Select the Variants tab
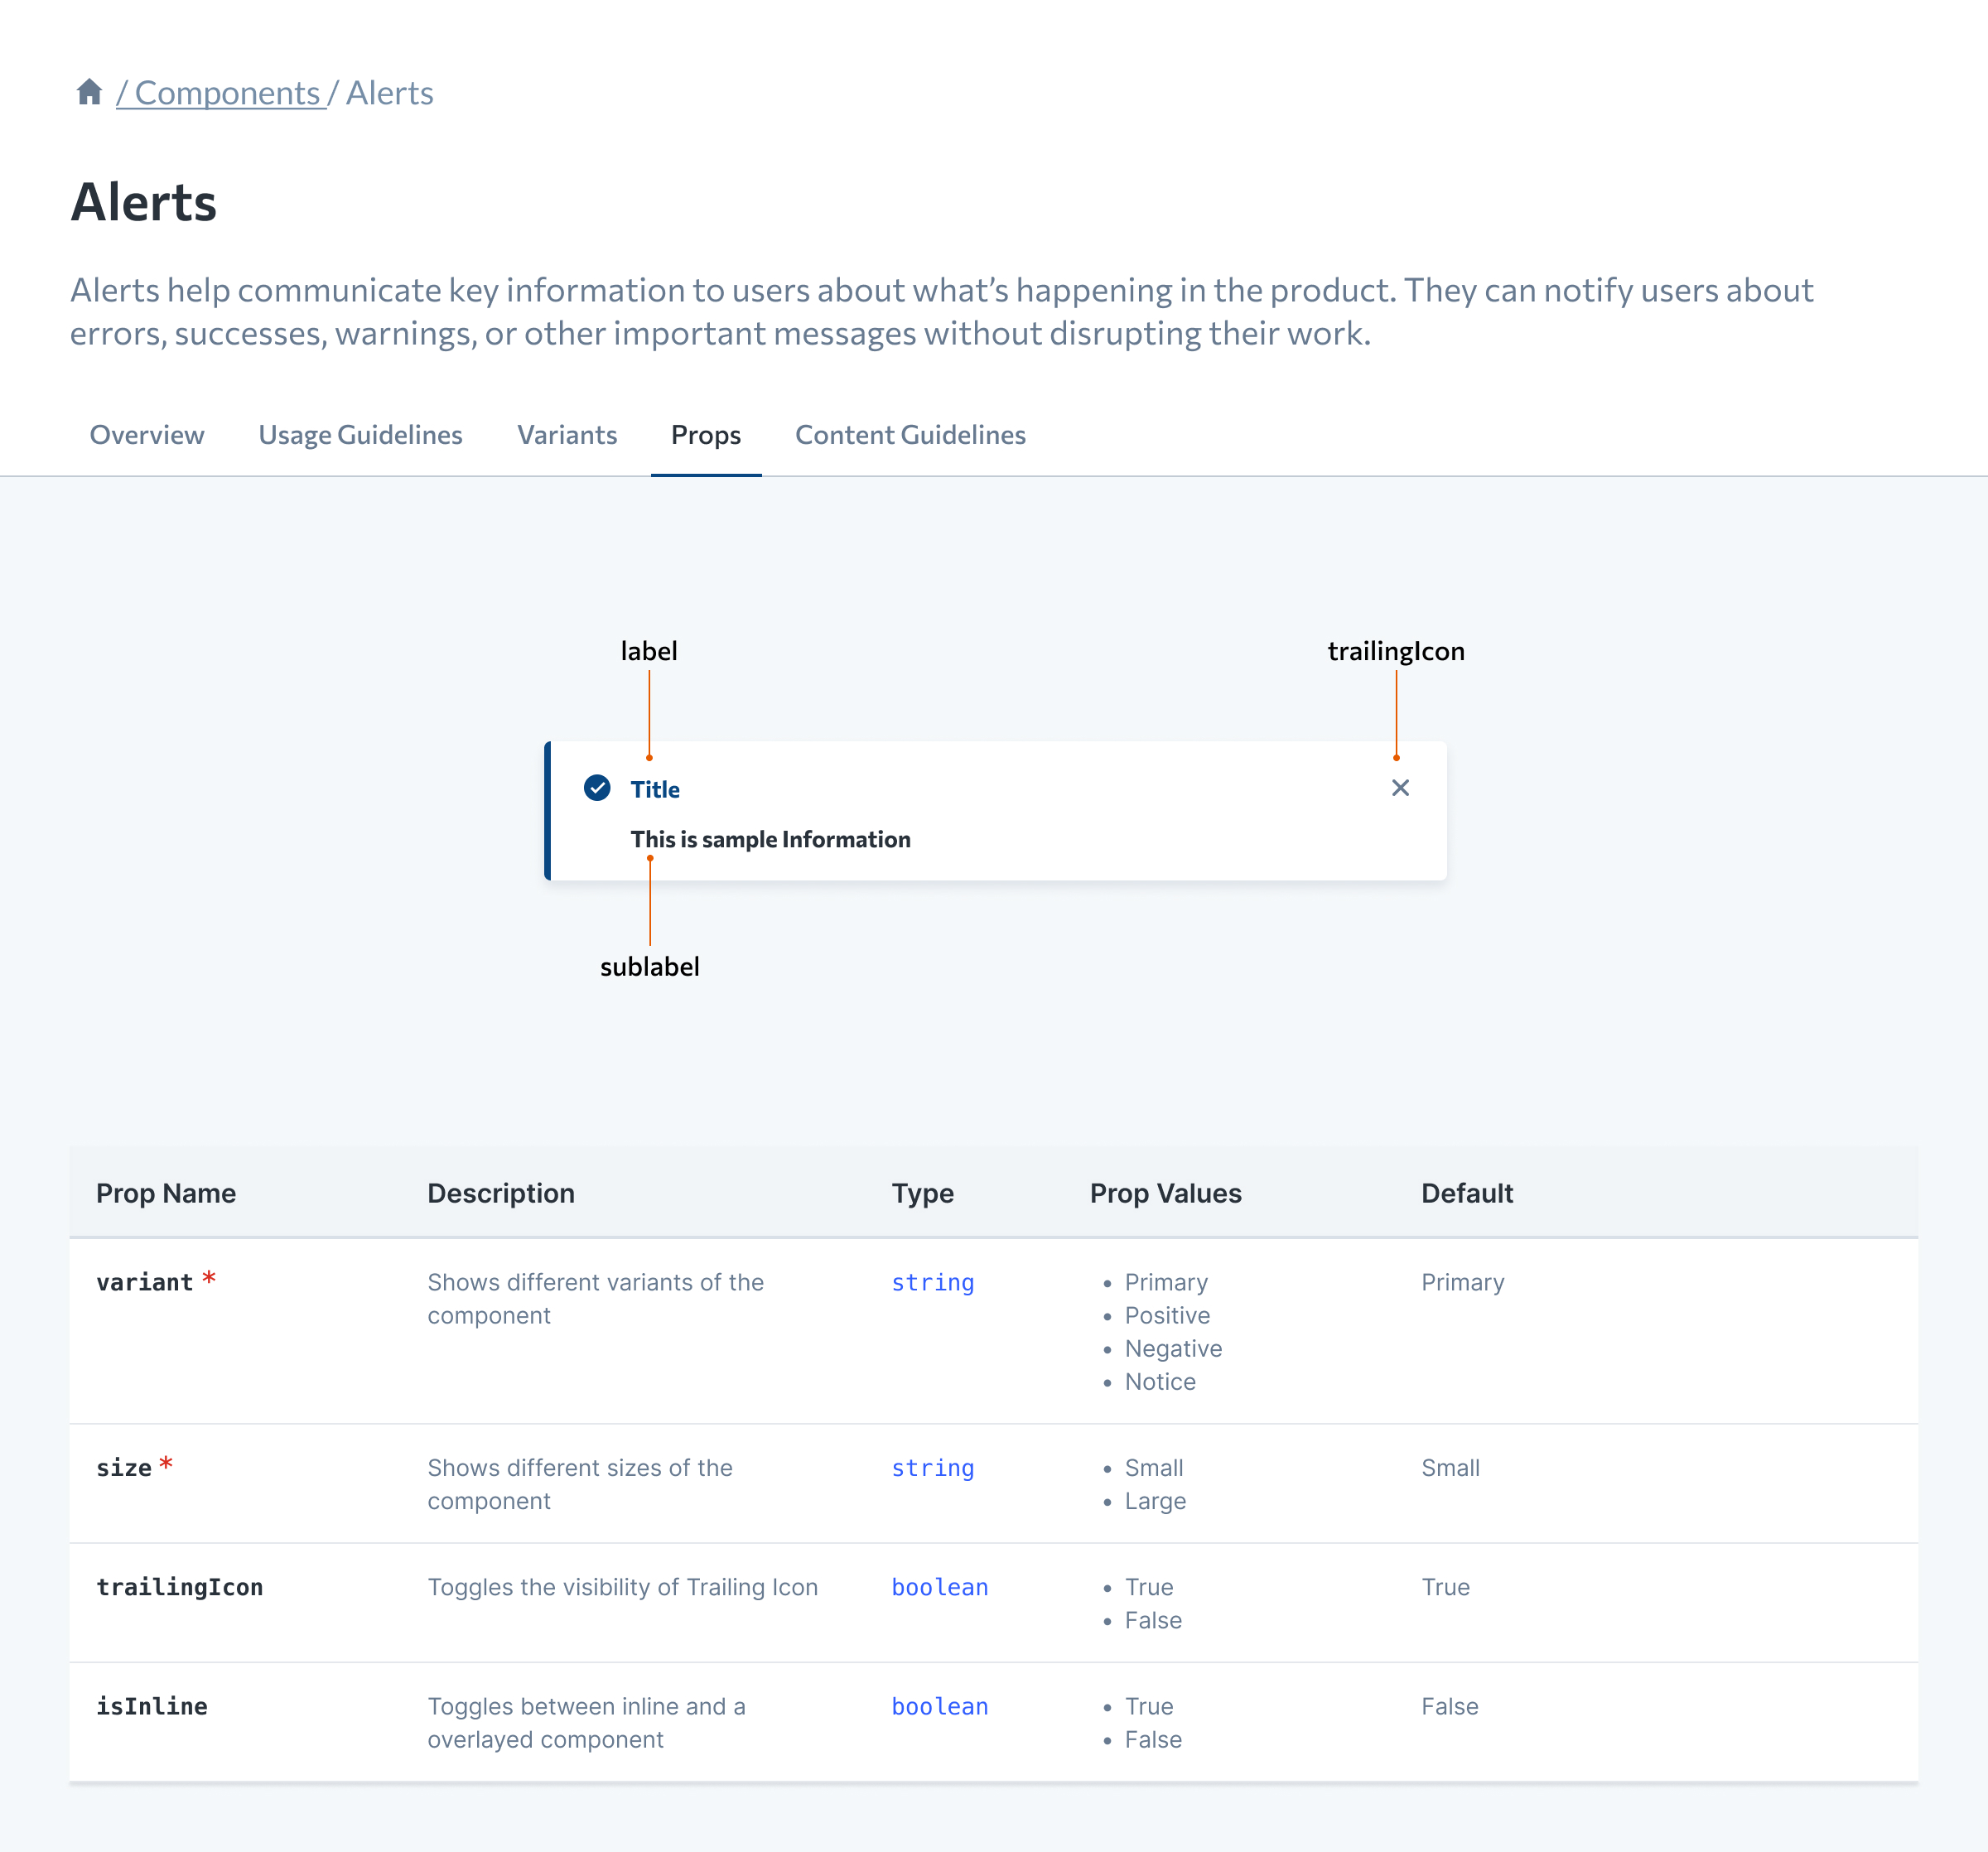The height and width of the screenshot is (1852, 1988). point(567,435)
